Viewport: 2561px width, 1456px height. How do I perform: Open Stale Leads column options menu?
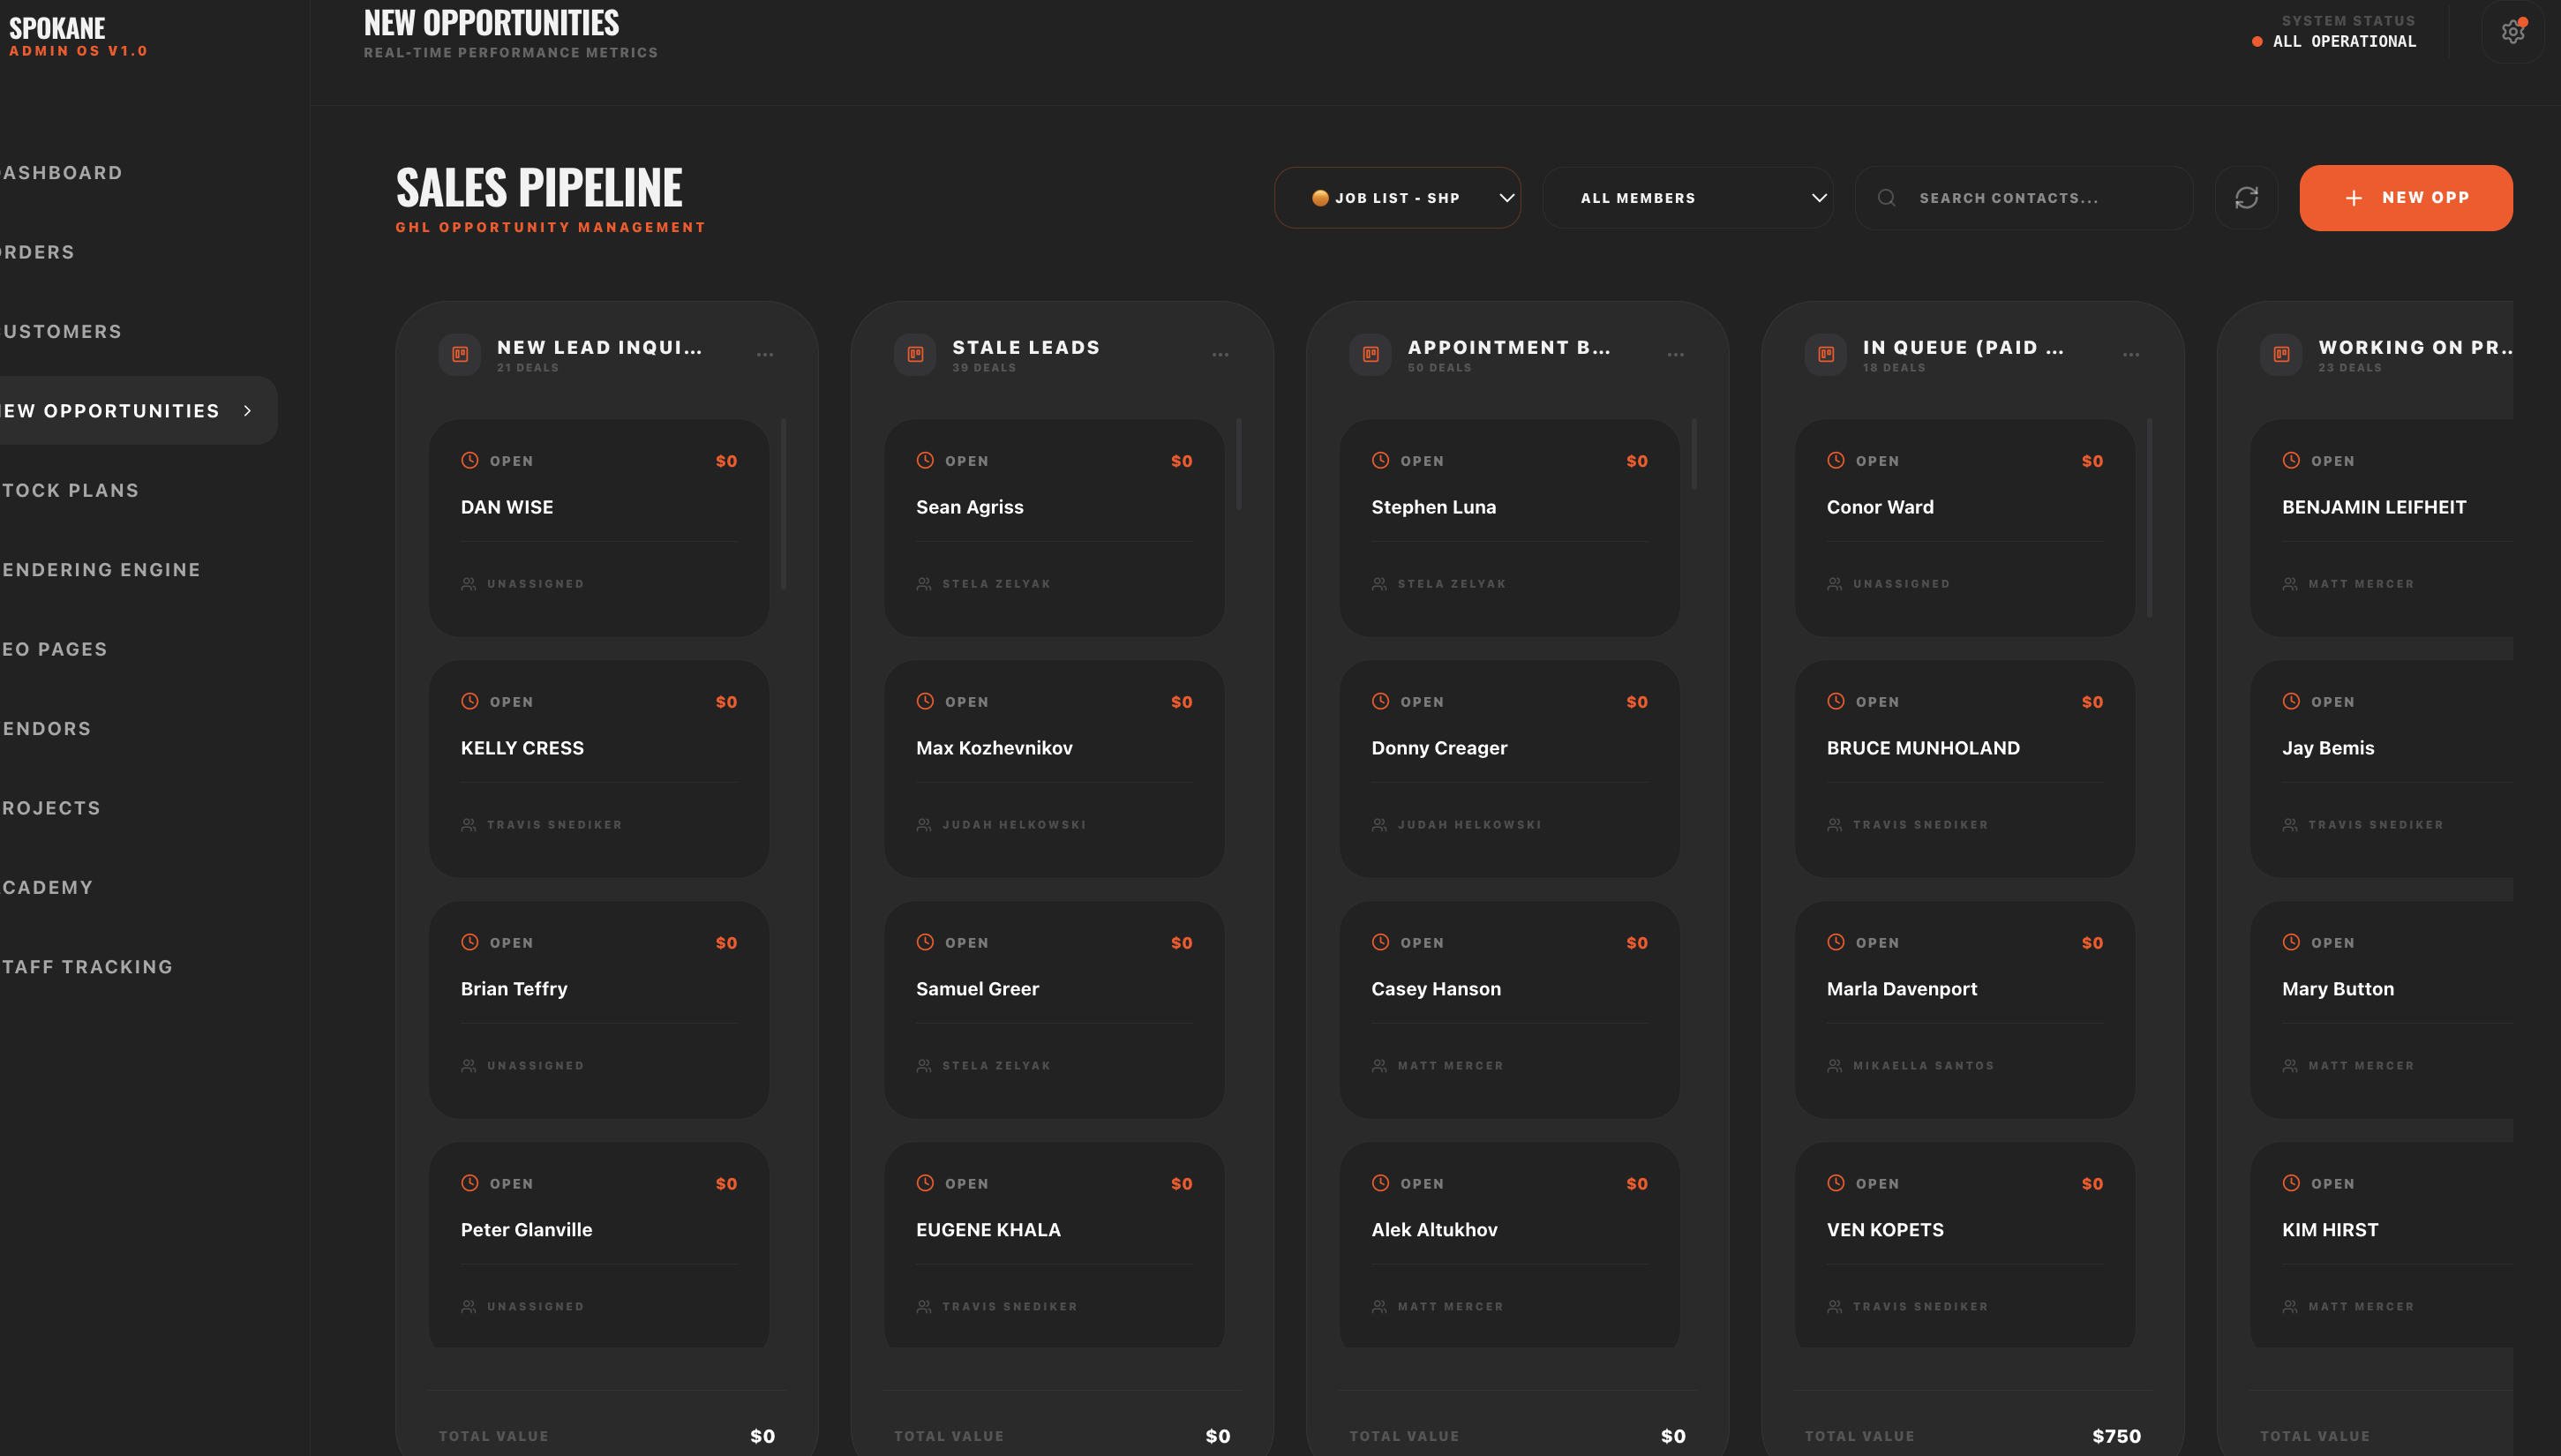pyautogui.click(x=1220, y=355)
